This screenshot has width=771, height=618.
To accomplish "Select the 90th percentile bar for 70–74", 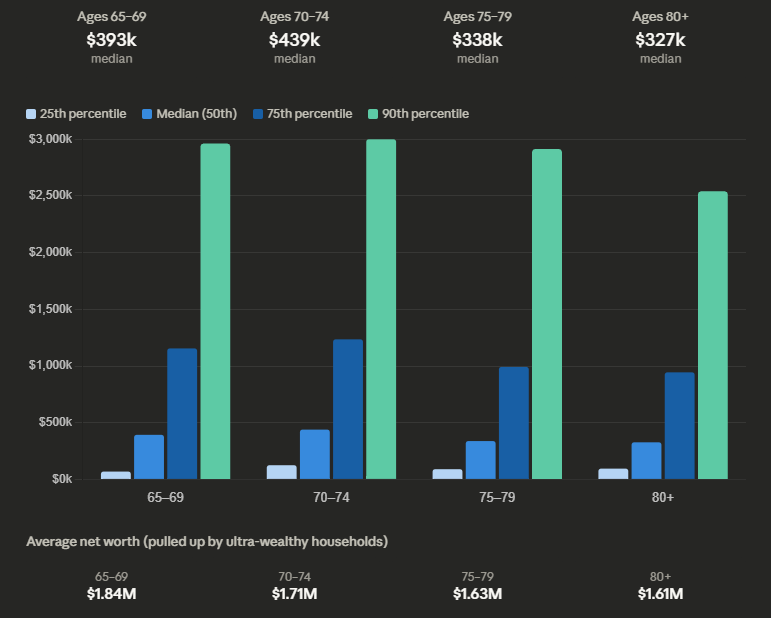I will click(x=381, y=309).
